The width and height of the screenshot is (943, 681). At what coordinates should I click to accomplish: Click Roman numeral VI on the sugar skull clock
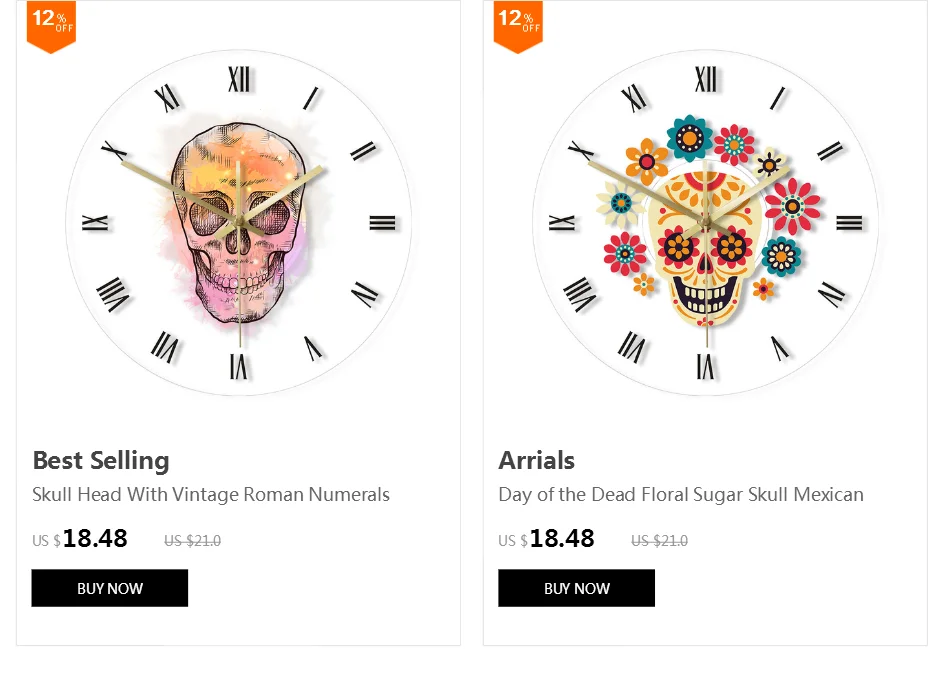tap(706, 367)
